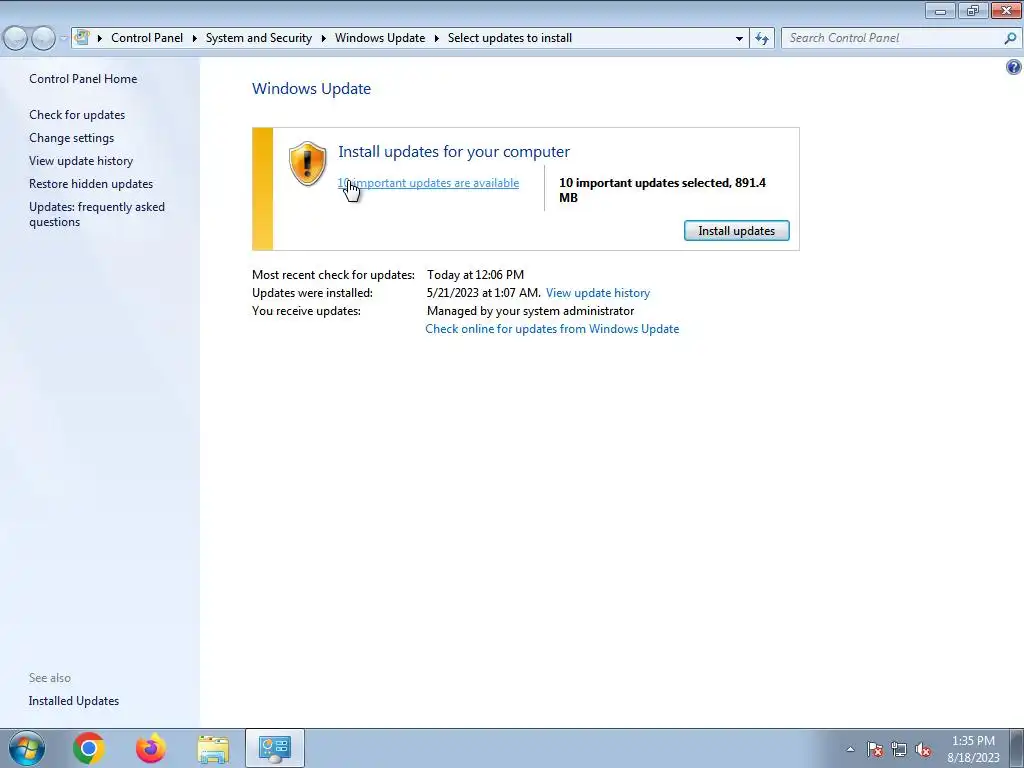Screen dimensions: 1024x768
Task: Click View update history next to install date
Action: point(598,293)
